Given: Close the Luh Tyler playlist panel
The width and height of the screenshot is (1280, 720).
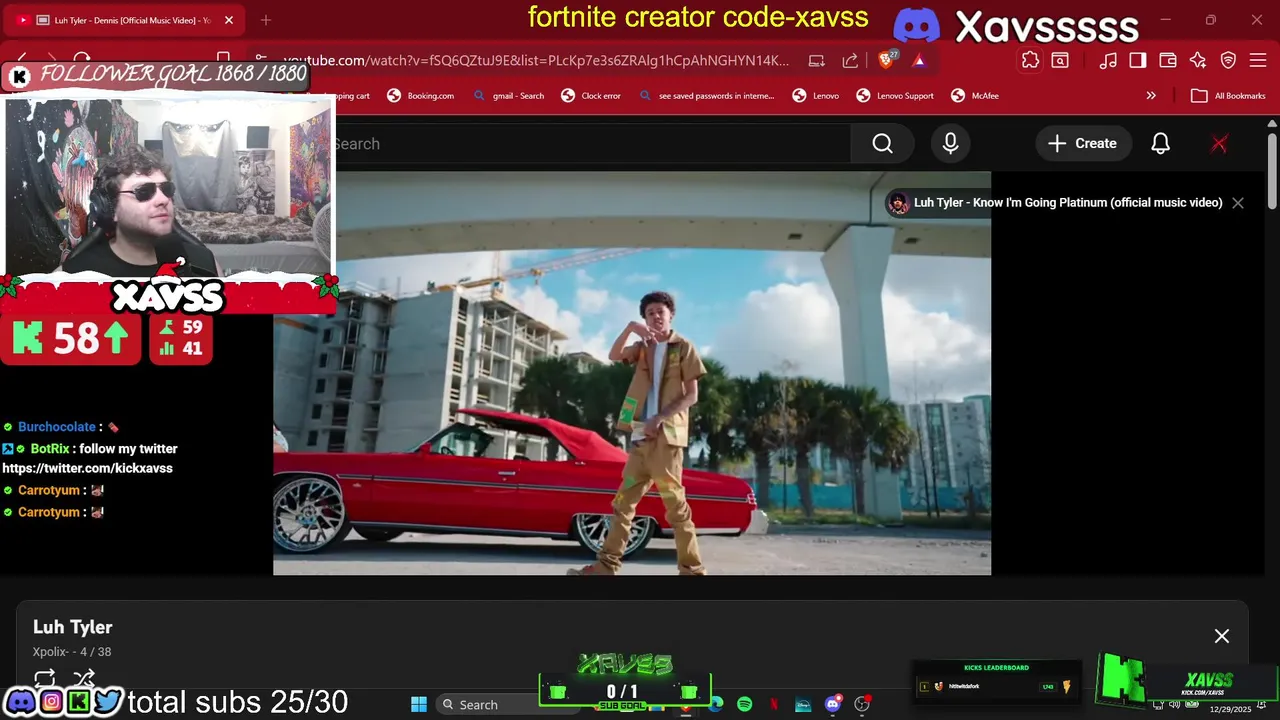Looking at the screenshot, I should click(1222, 636).
